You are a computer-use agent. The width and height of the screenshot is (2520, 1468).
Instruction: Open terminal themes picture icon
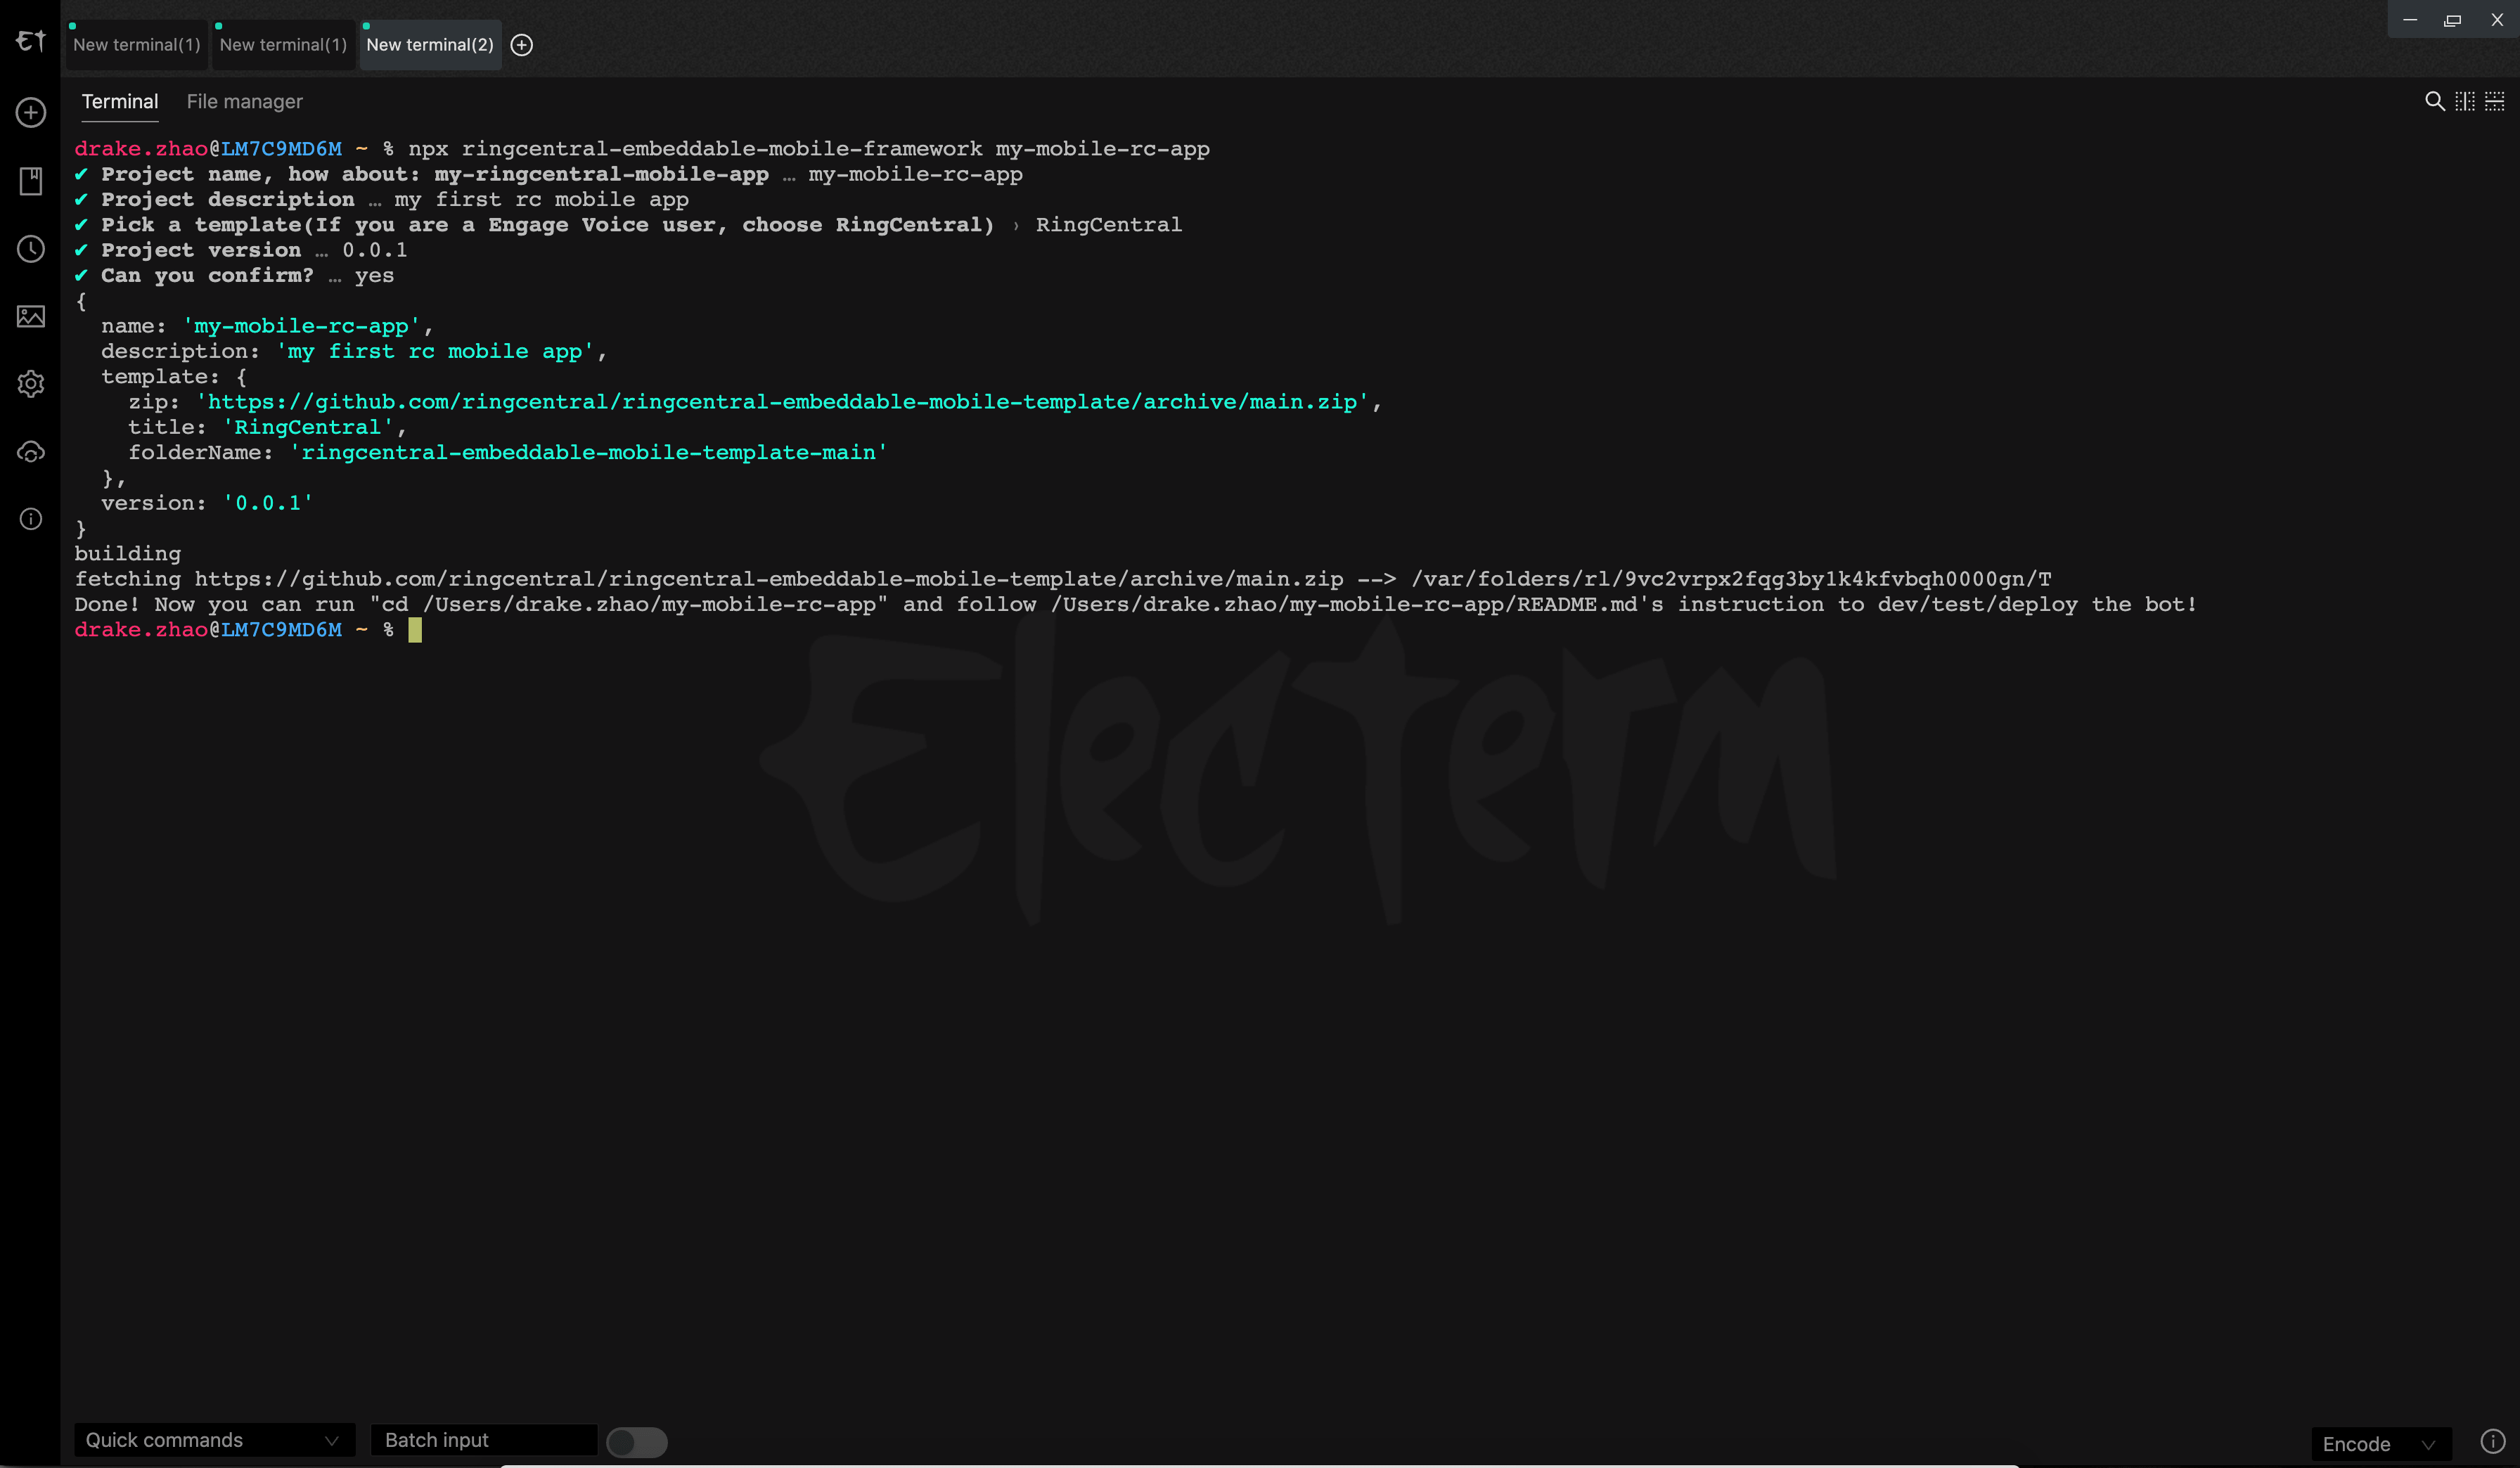click(x=31, y=316)
